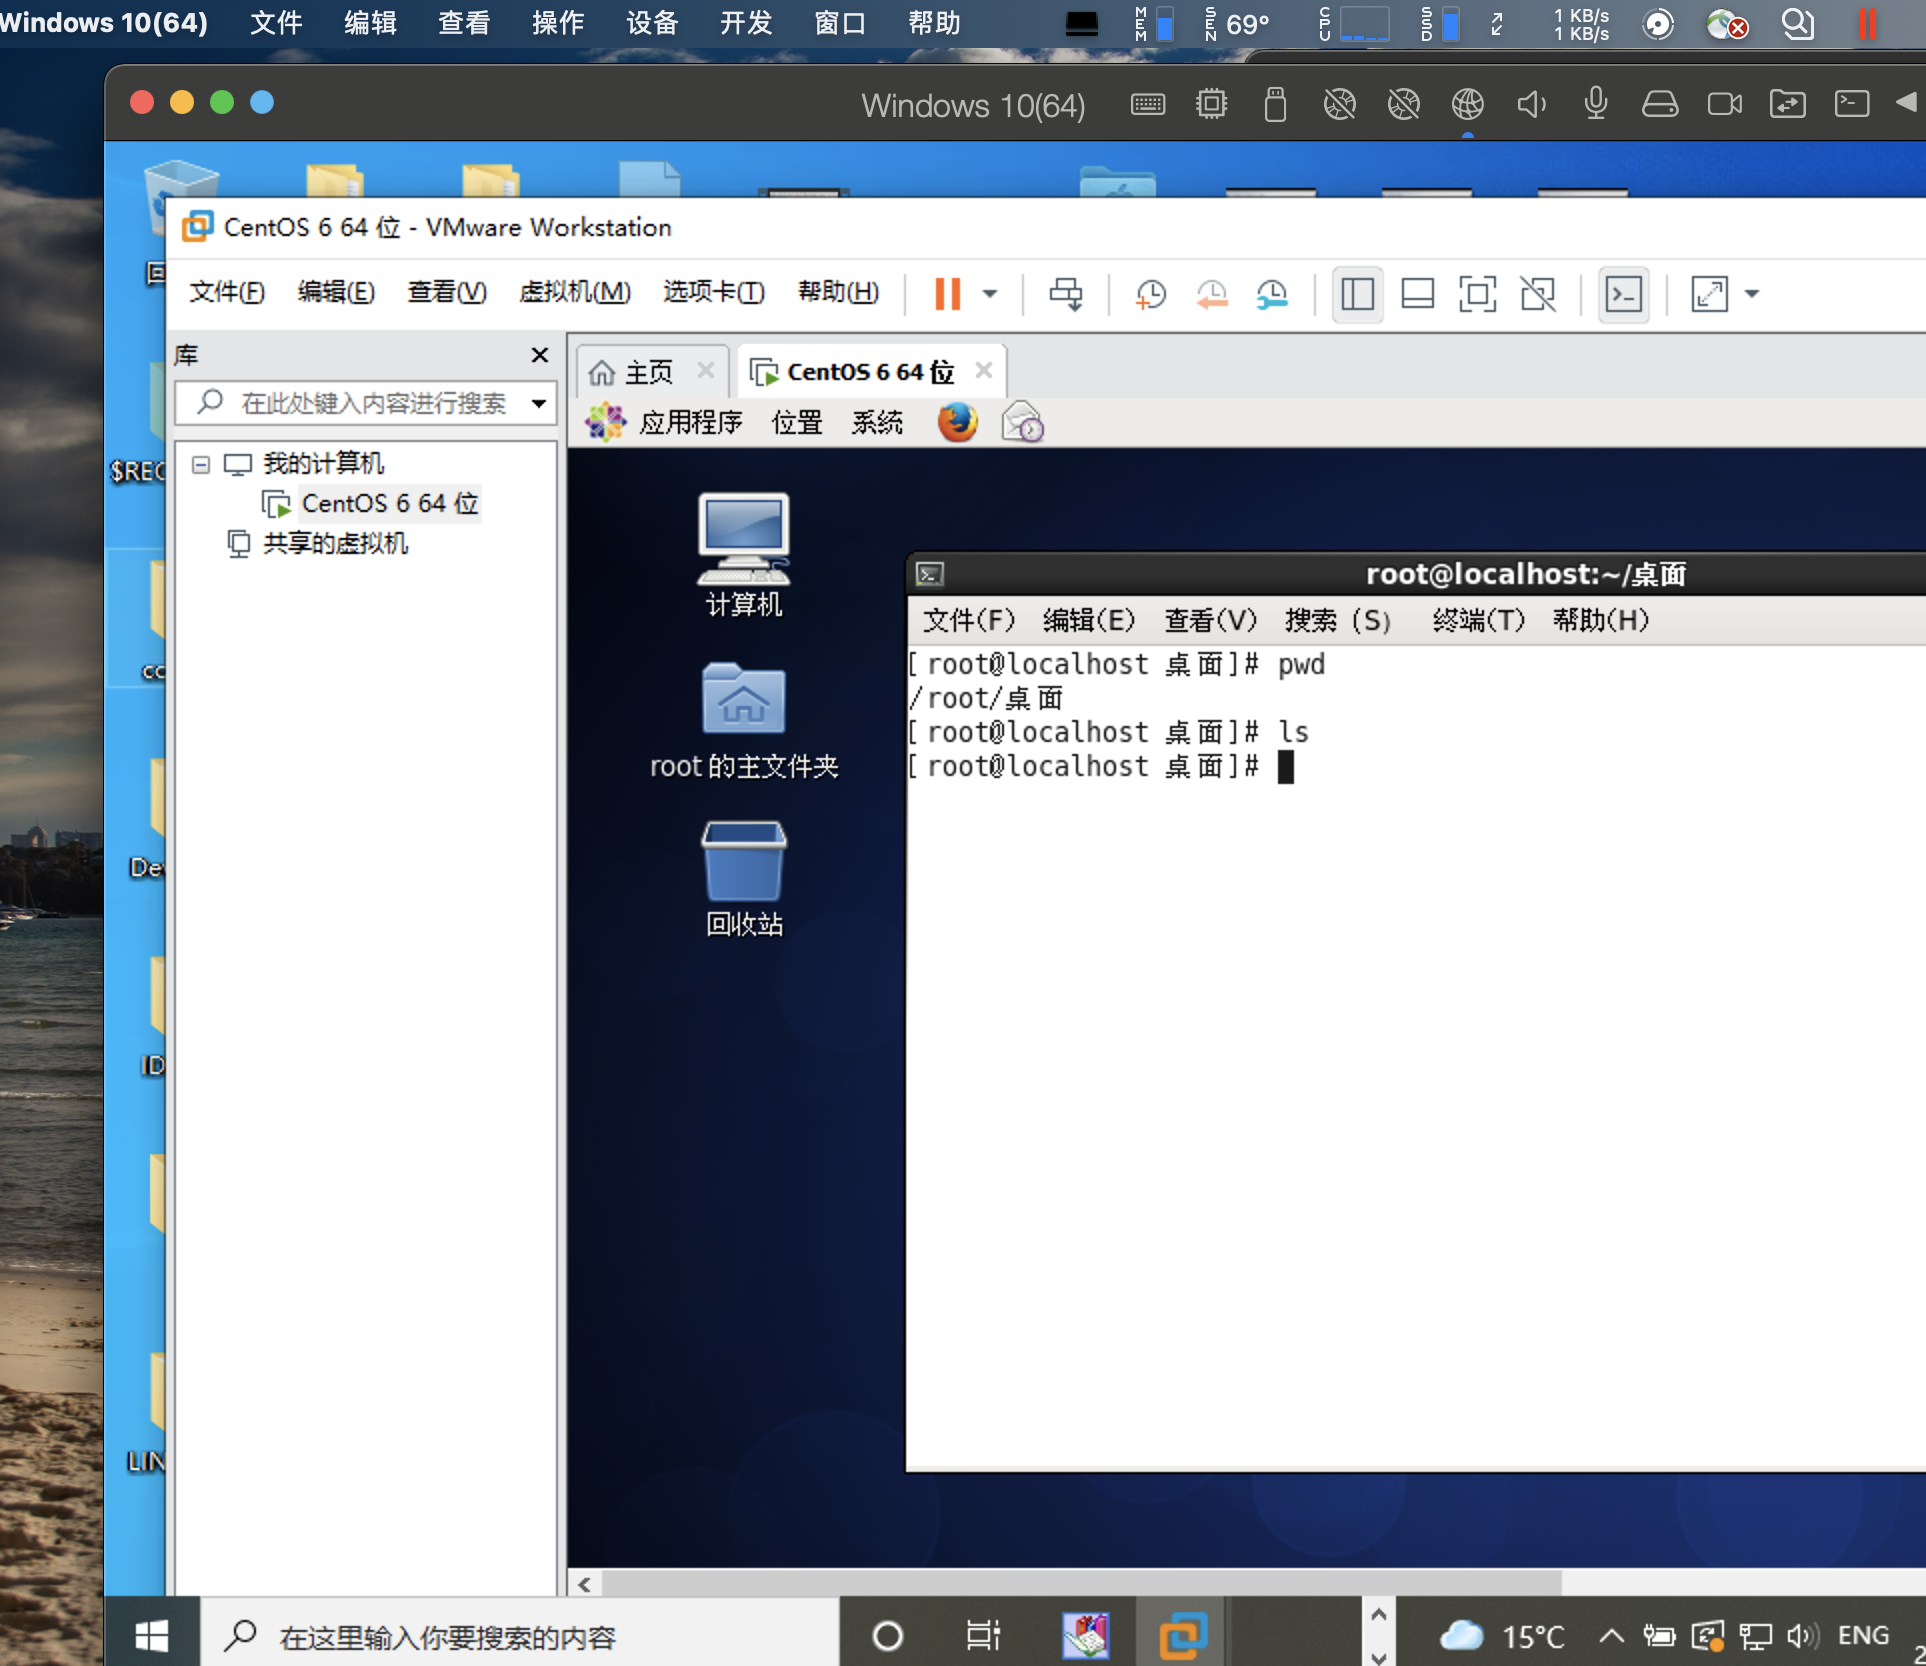Image resolution: width=1926 pixels, height=1666 pixels.
Task: Take a snapshot with the clock-plus icon
Action: tap(1151, 294)
